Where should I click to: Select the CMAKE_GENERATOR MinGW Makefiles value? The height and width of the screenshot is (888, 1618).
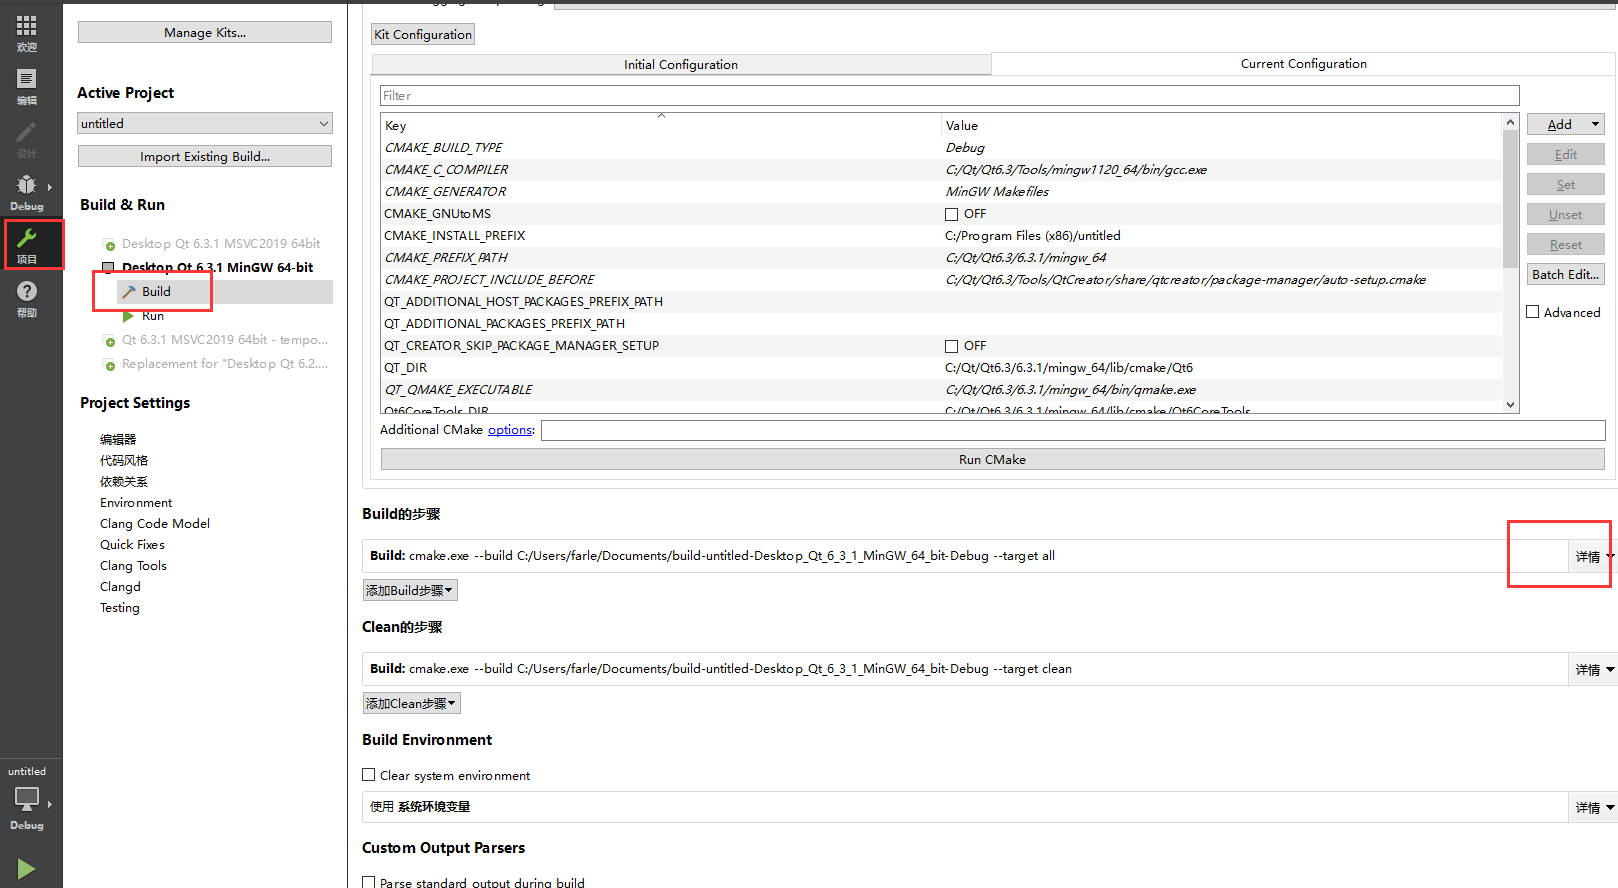click(x=997, y=191)
